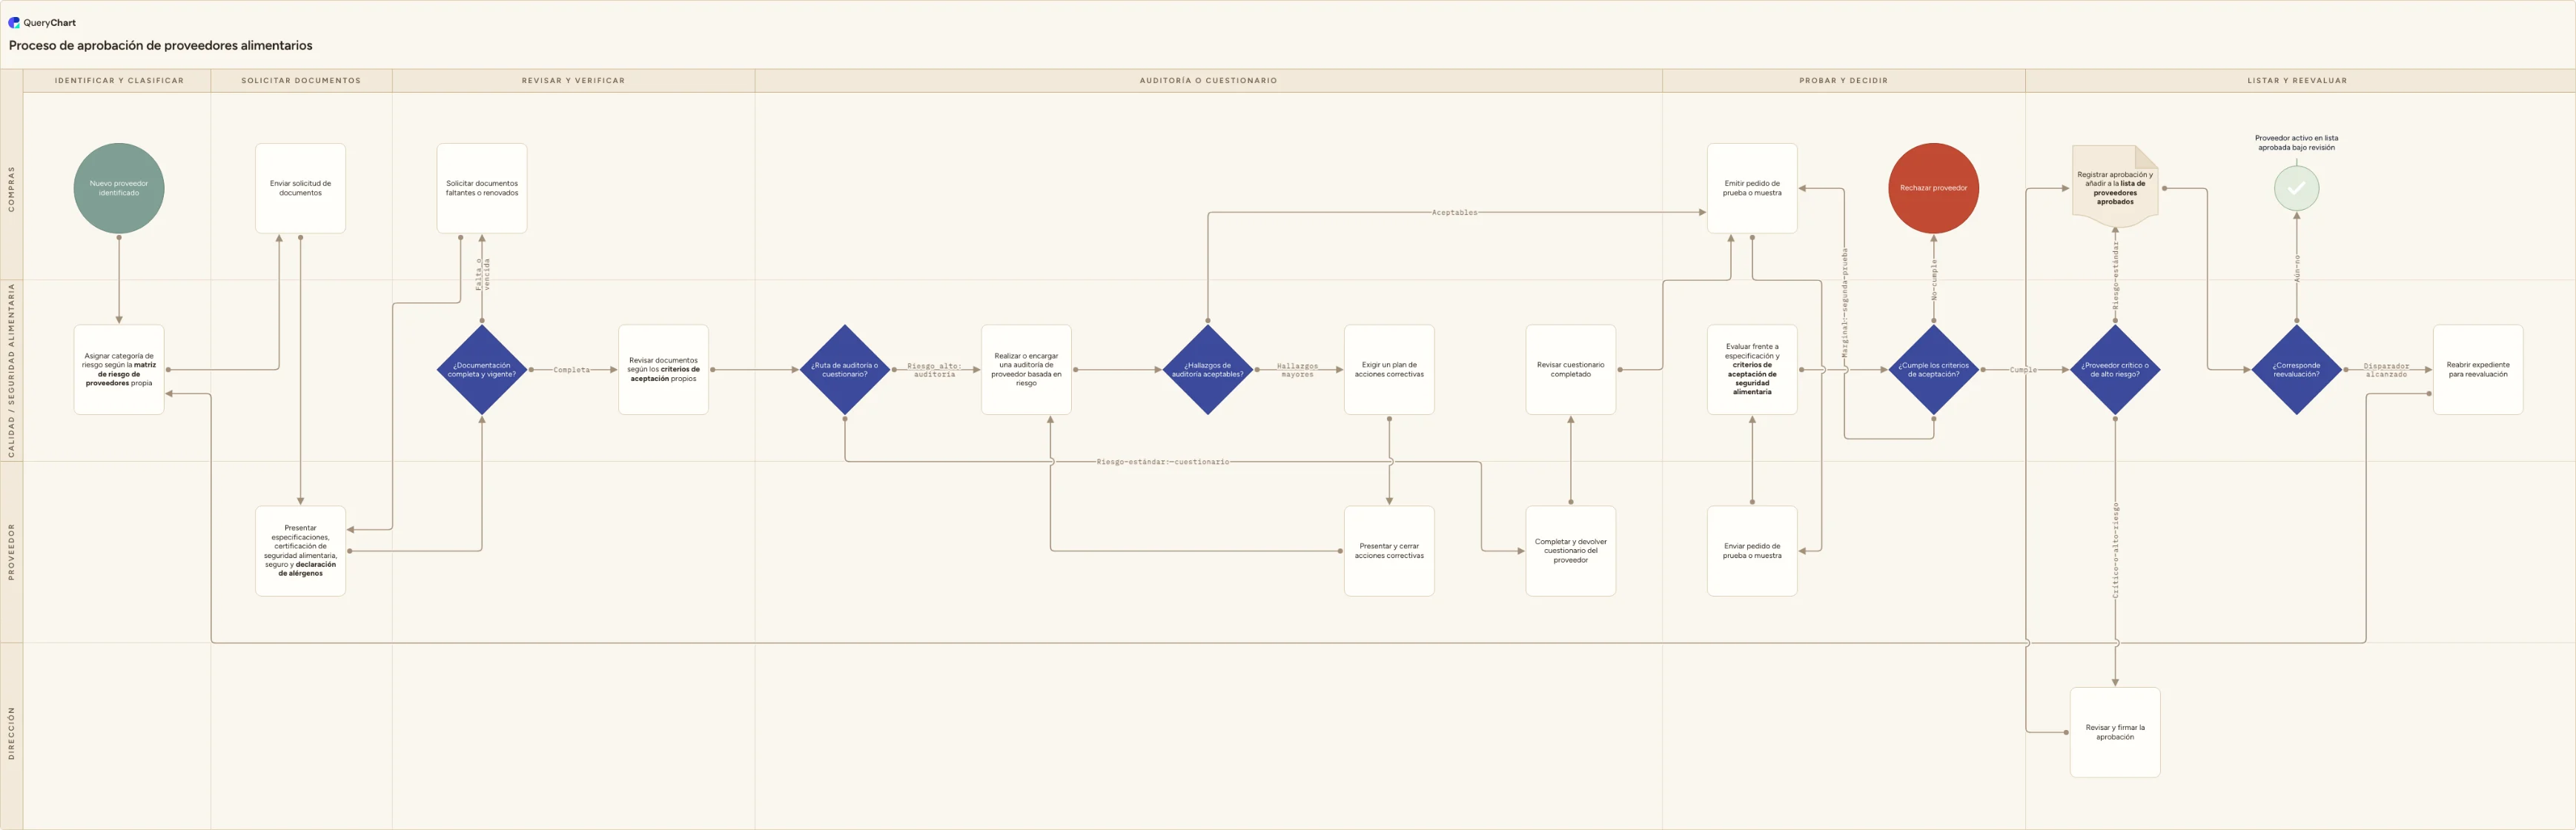2576x830 pixels.
Task: Click the Aceptables connector label
Action: pos(1454,212)
